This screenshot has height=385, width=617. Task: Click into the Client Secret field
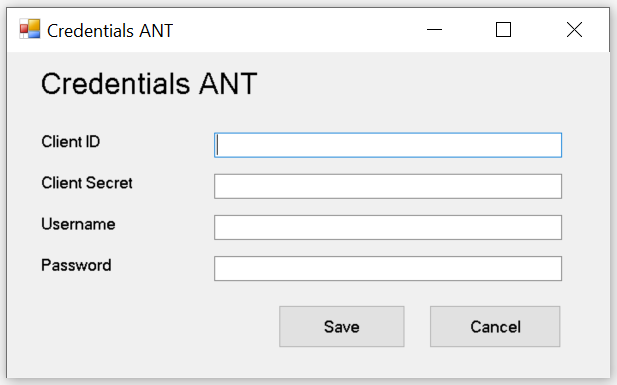click(388, 186)
